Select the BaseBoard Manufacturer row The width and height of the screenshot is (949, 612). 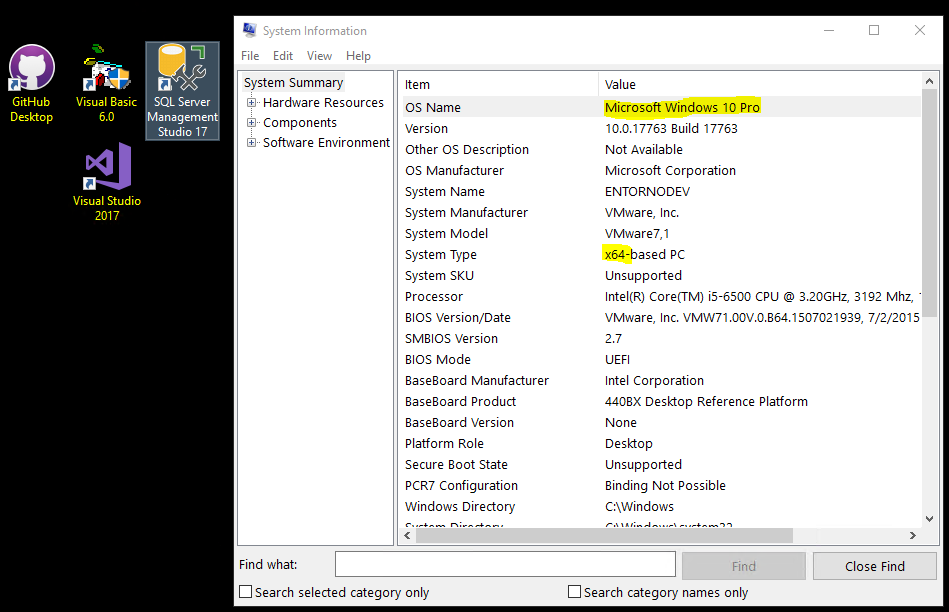tap(662, 380)
